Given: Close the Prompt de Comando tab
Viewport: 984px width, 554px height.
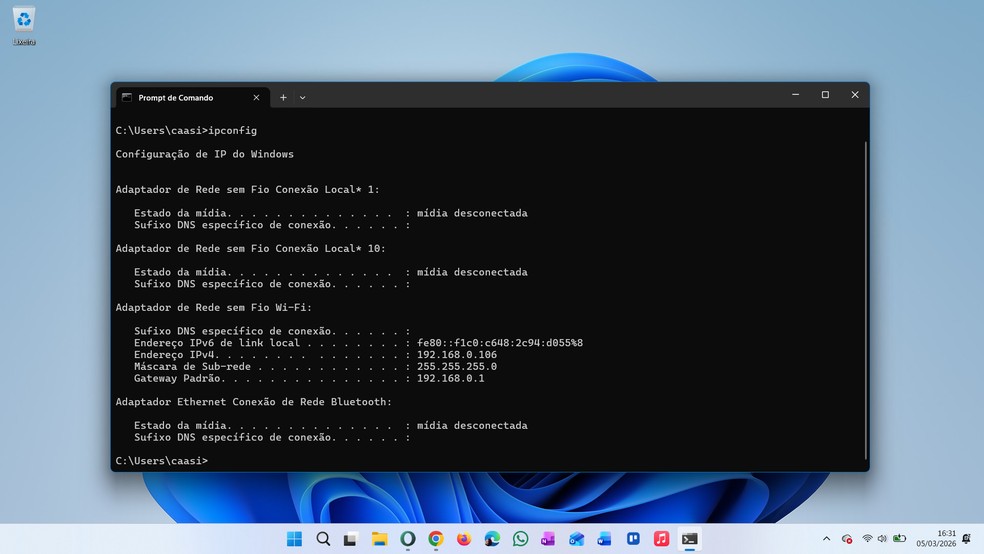Looking at the screenshot, I should 256,97.
